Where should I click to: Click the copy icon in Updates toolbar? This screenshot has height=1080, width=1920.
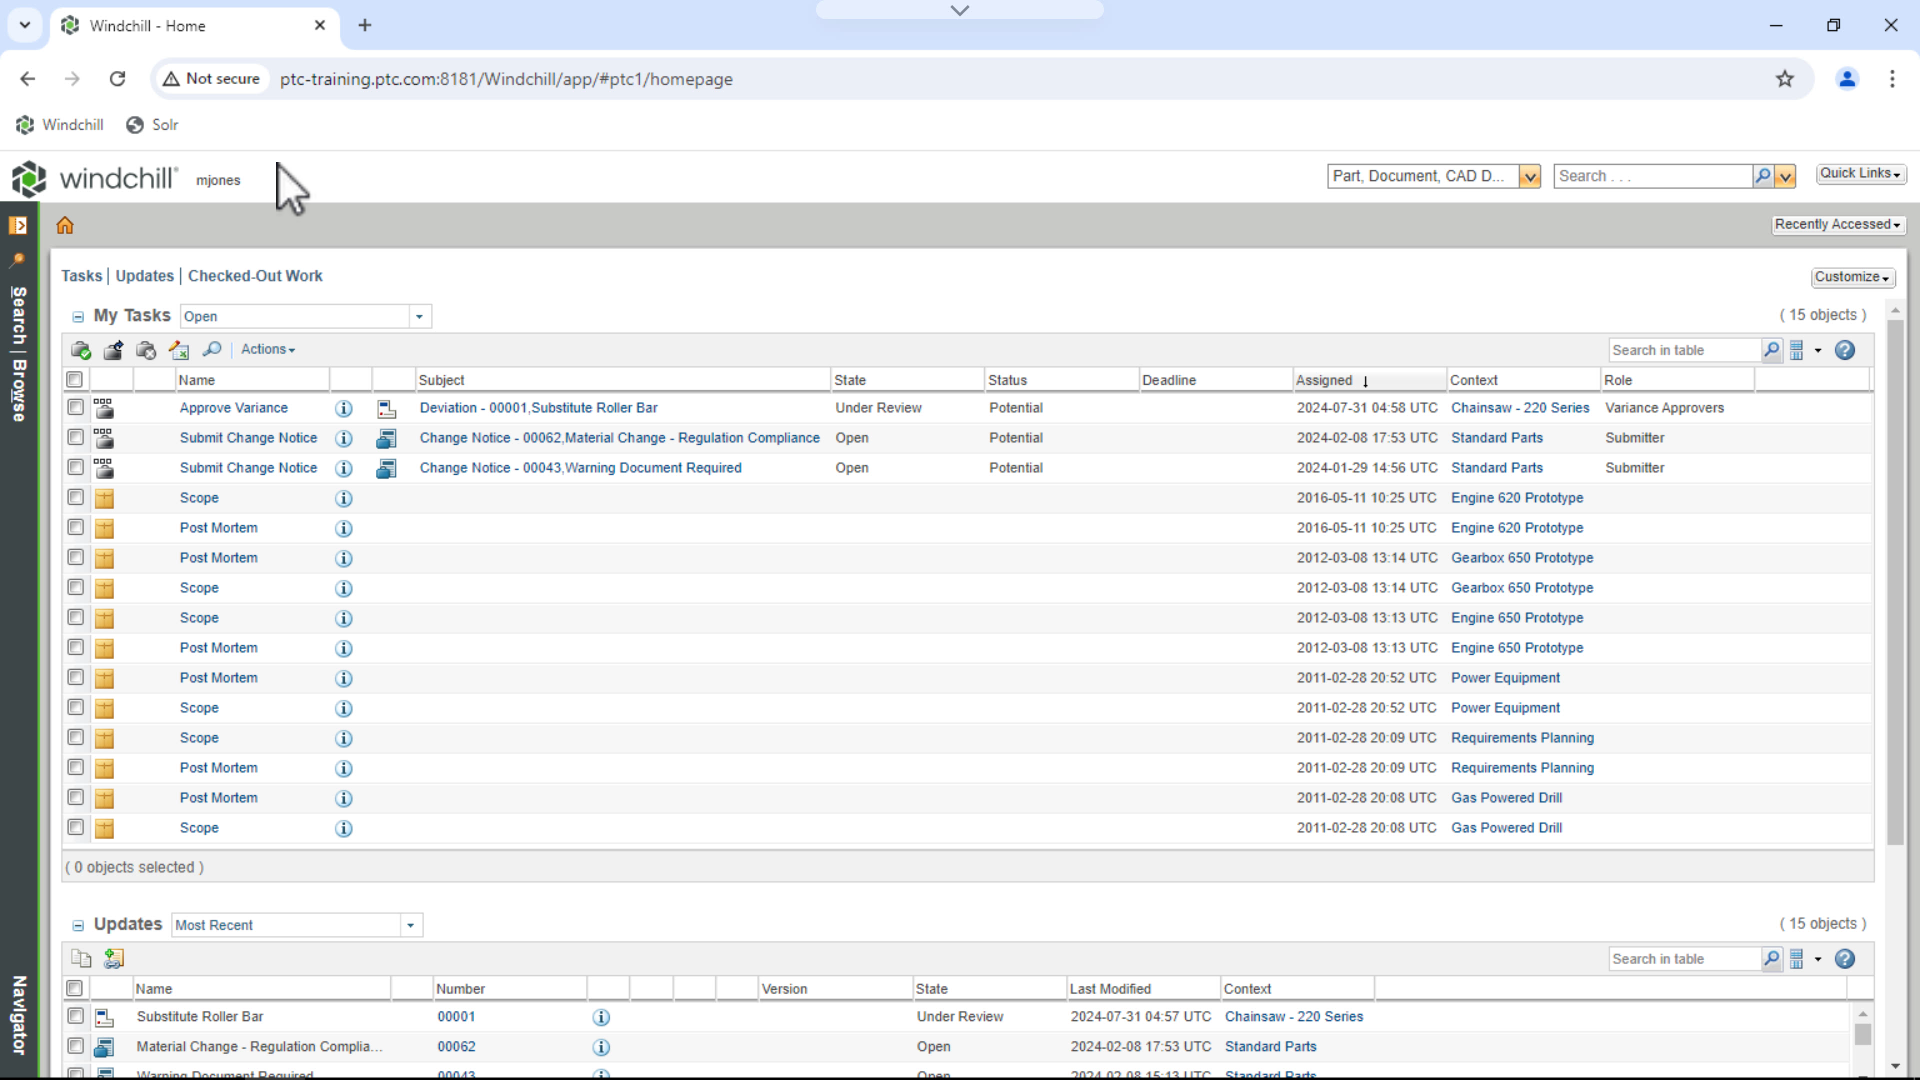(81, 958)
